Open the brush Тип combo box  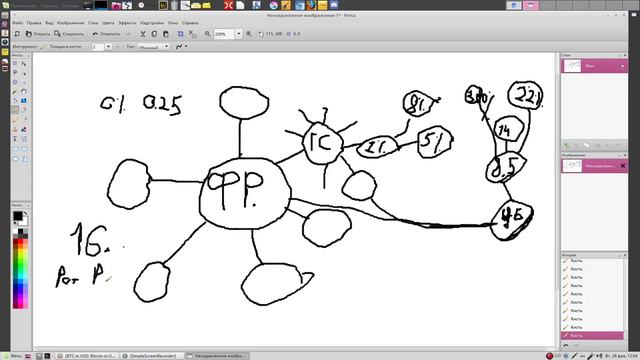pos(153,47)
